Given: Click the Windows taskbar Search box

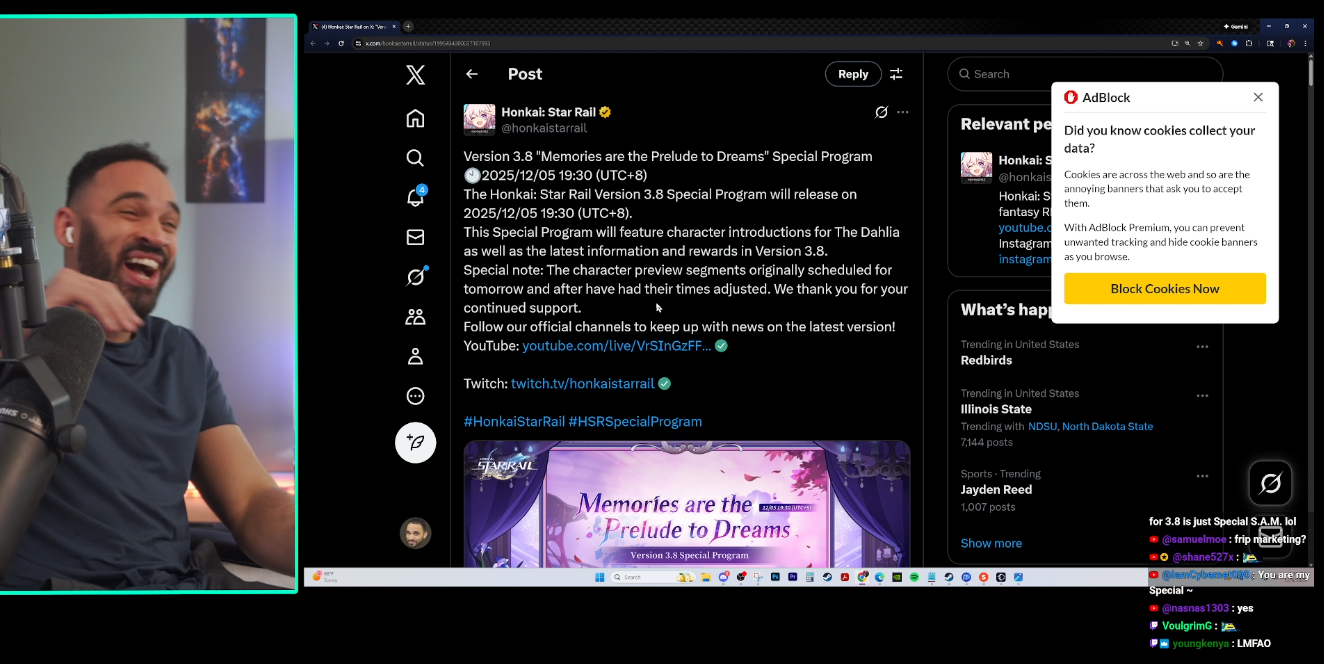Looking at the screenshot, I should (652, 577).
